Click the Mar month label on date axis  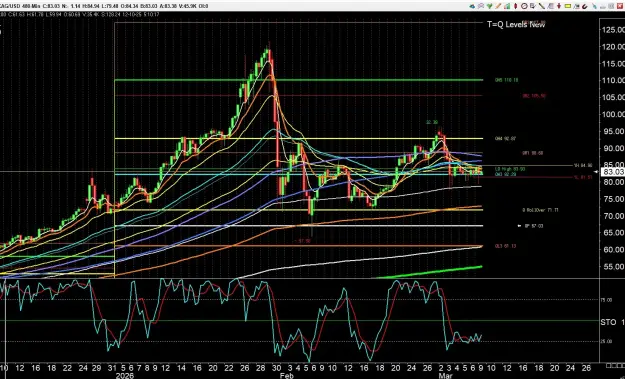coord(445,375)
